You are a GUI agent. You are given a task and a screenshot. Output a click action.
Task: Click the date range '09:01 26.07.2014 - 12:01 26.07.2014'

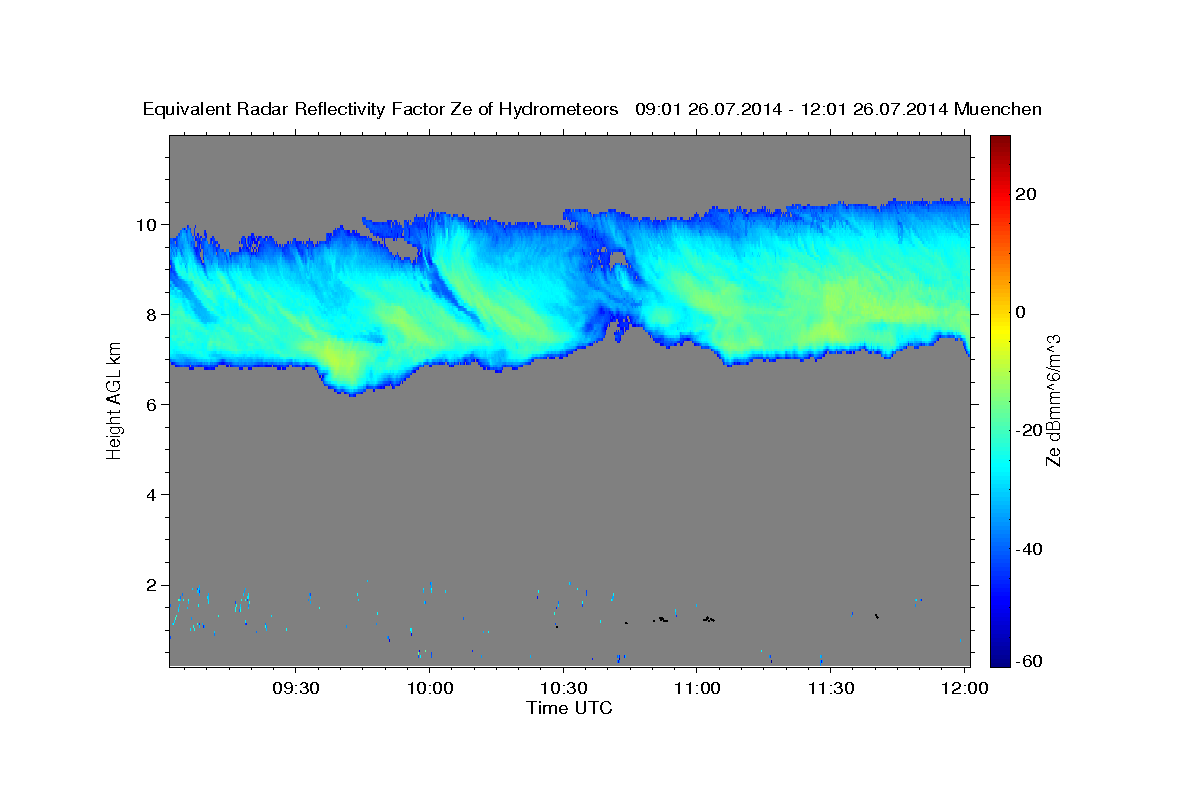point(792,109)
